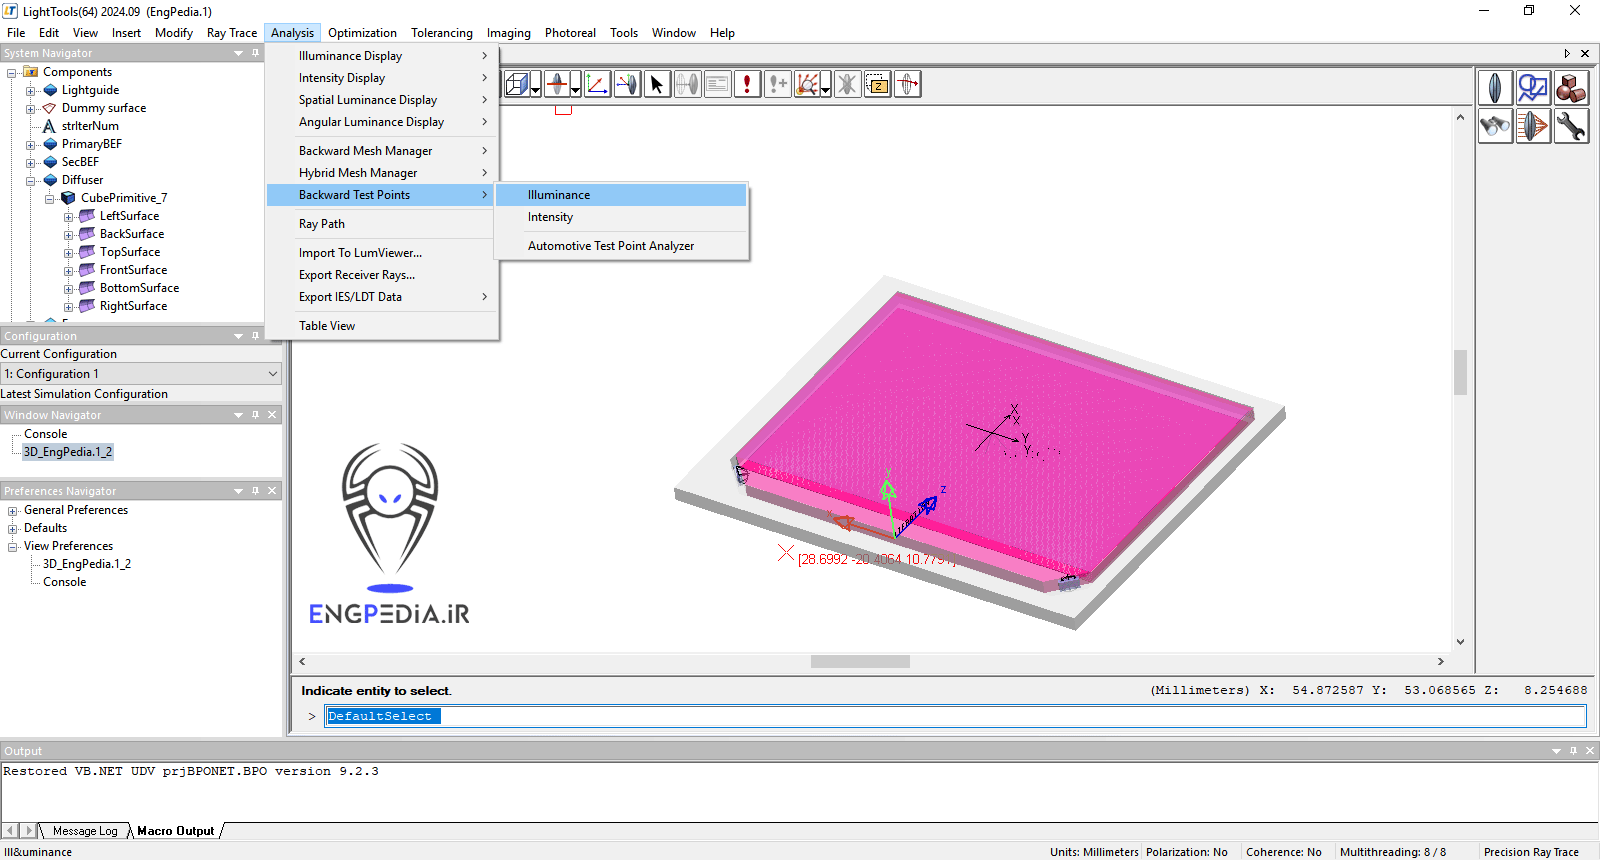Collapse the Components tree node
Viewport: 1600px width, 860px height.
click(x=12, y=72)
